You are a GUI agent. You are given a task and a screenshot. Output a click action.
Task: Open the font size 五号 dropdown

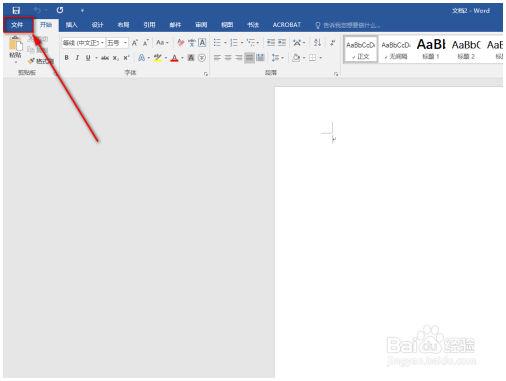[x=117, y=43]
